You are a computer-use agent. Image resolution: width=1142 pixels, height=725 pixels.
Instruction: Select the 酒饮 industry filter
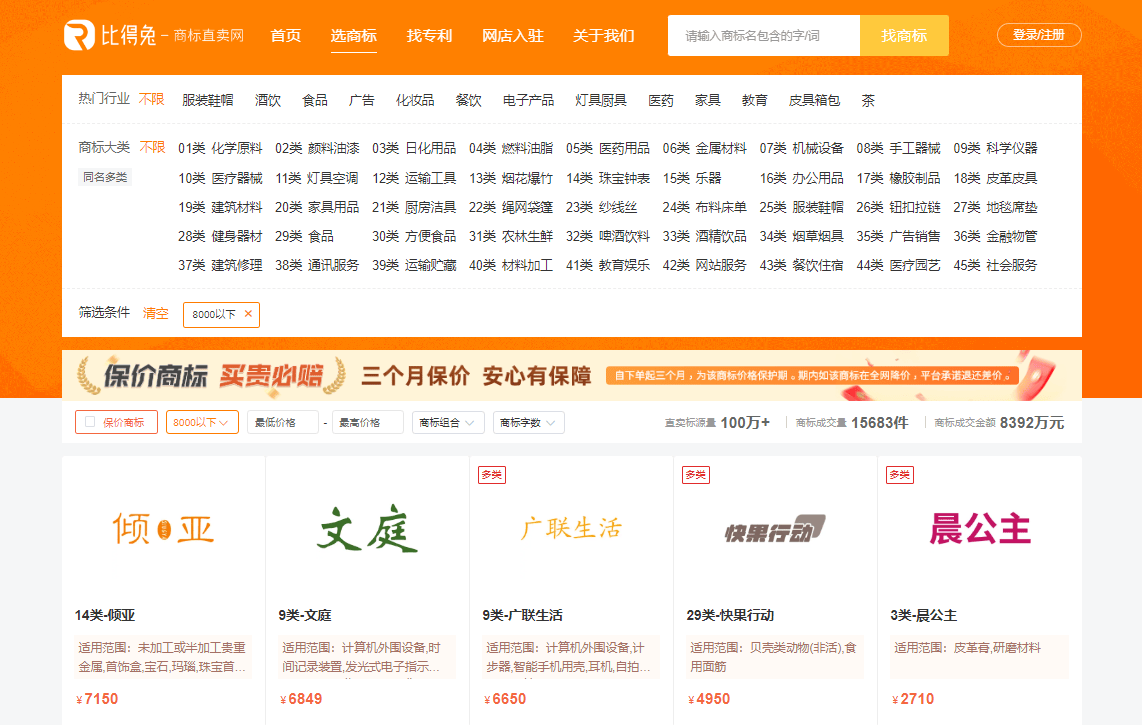click(267, 101)
